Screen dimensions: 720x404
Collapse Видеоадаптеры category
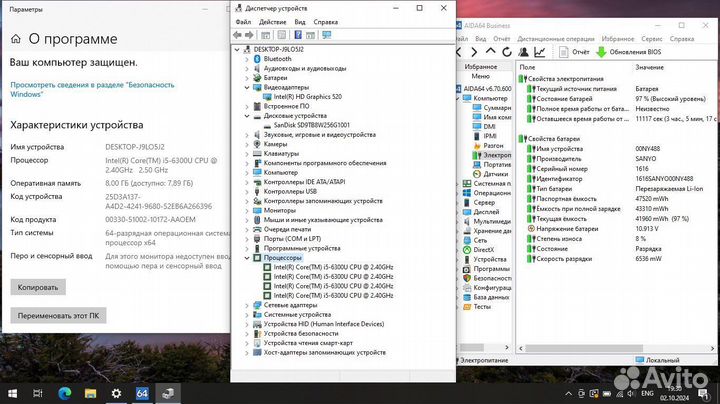tap(247, 87)
